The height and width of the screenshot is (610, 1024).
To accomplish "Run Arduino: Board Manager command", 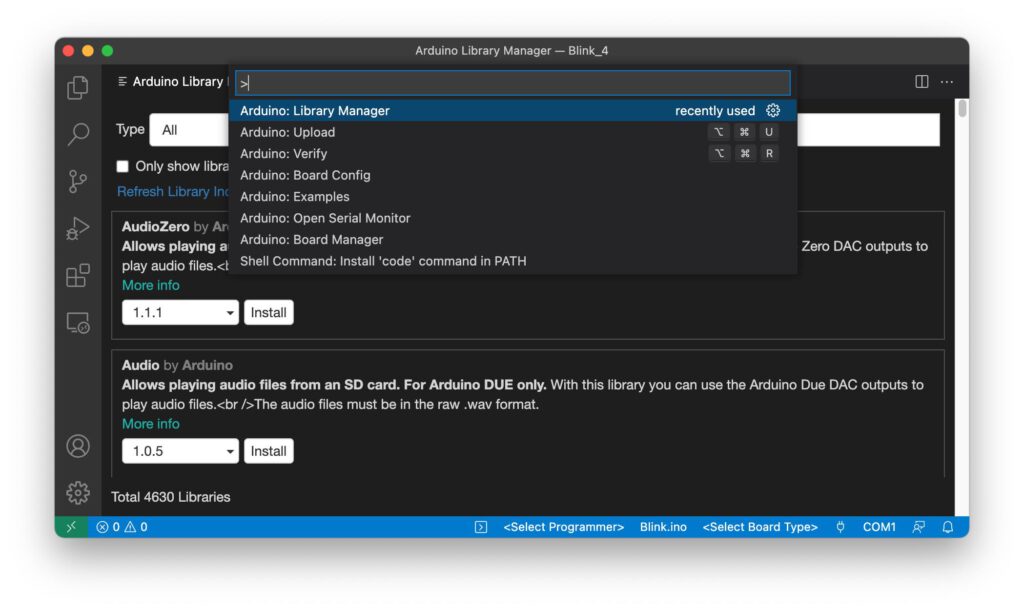I will [513, 240].
